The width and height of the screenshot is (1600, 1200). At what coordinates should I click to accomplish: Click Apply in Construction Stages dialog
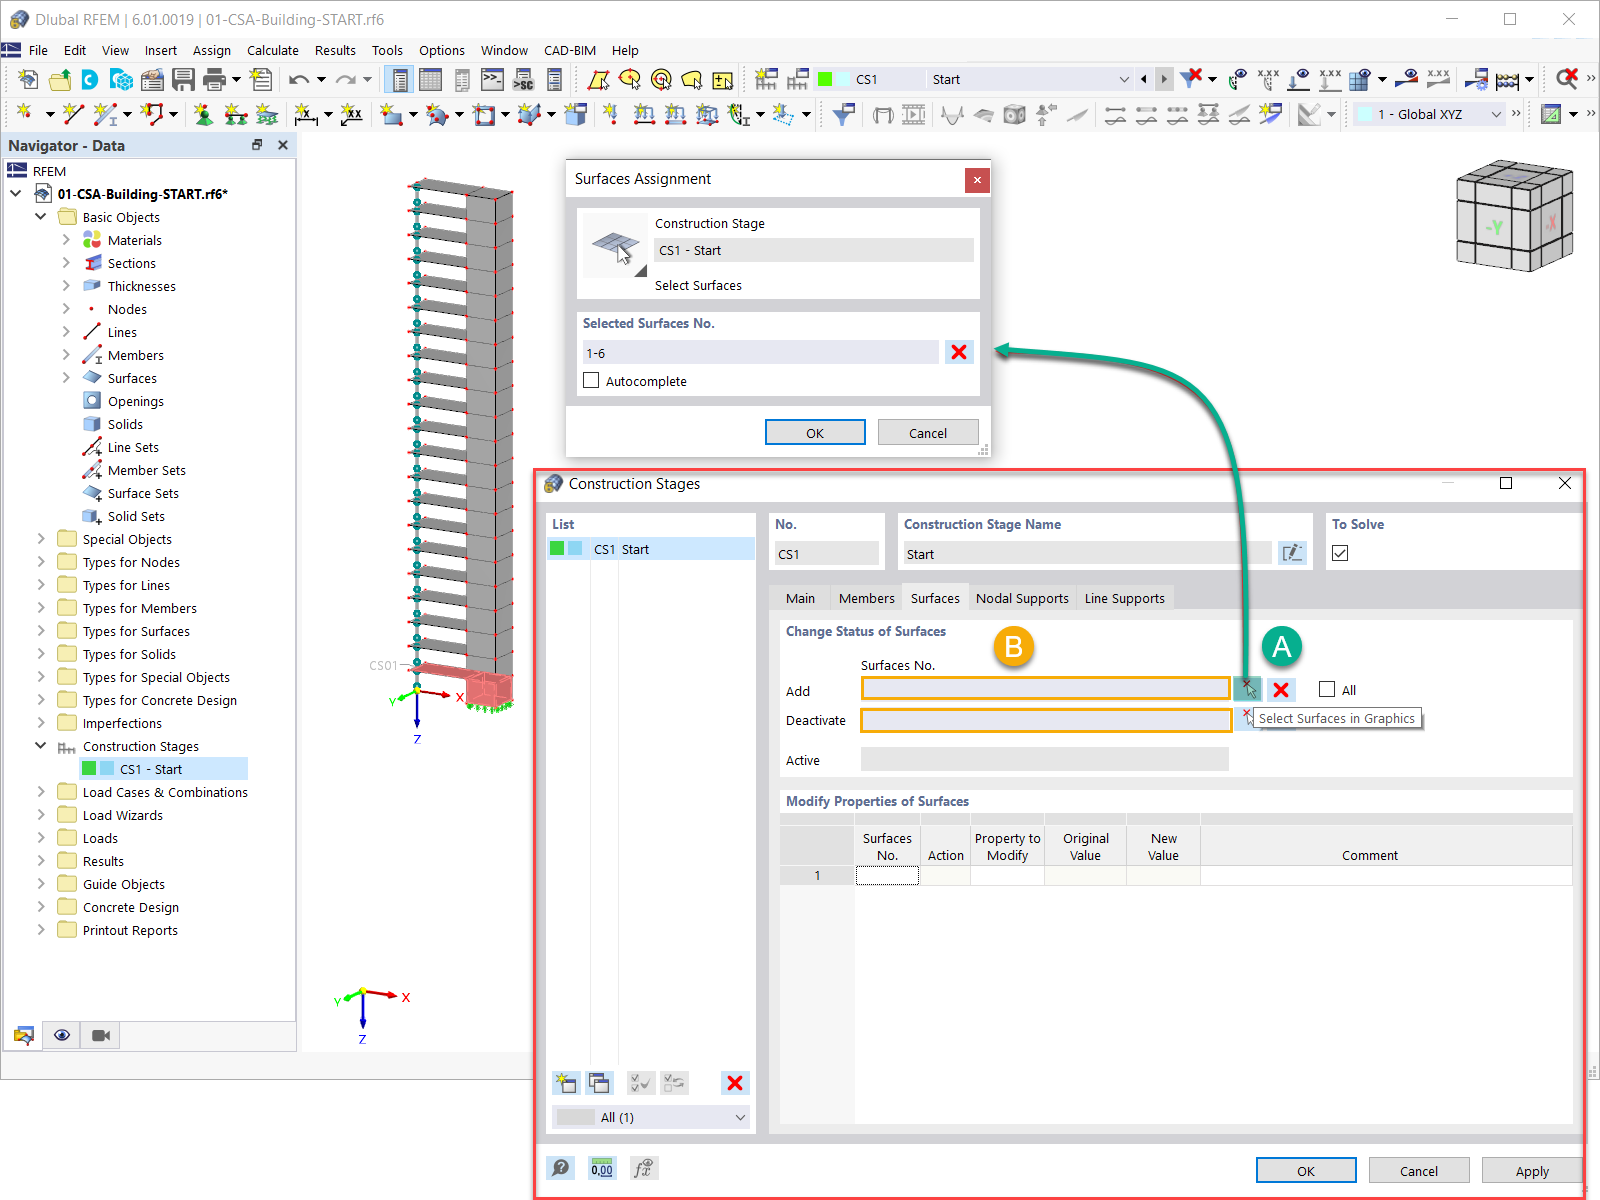(1532, 1170)
